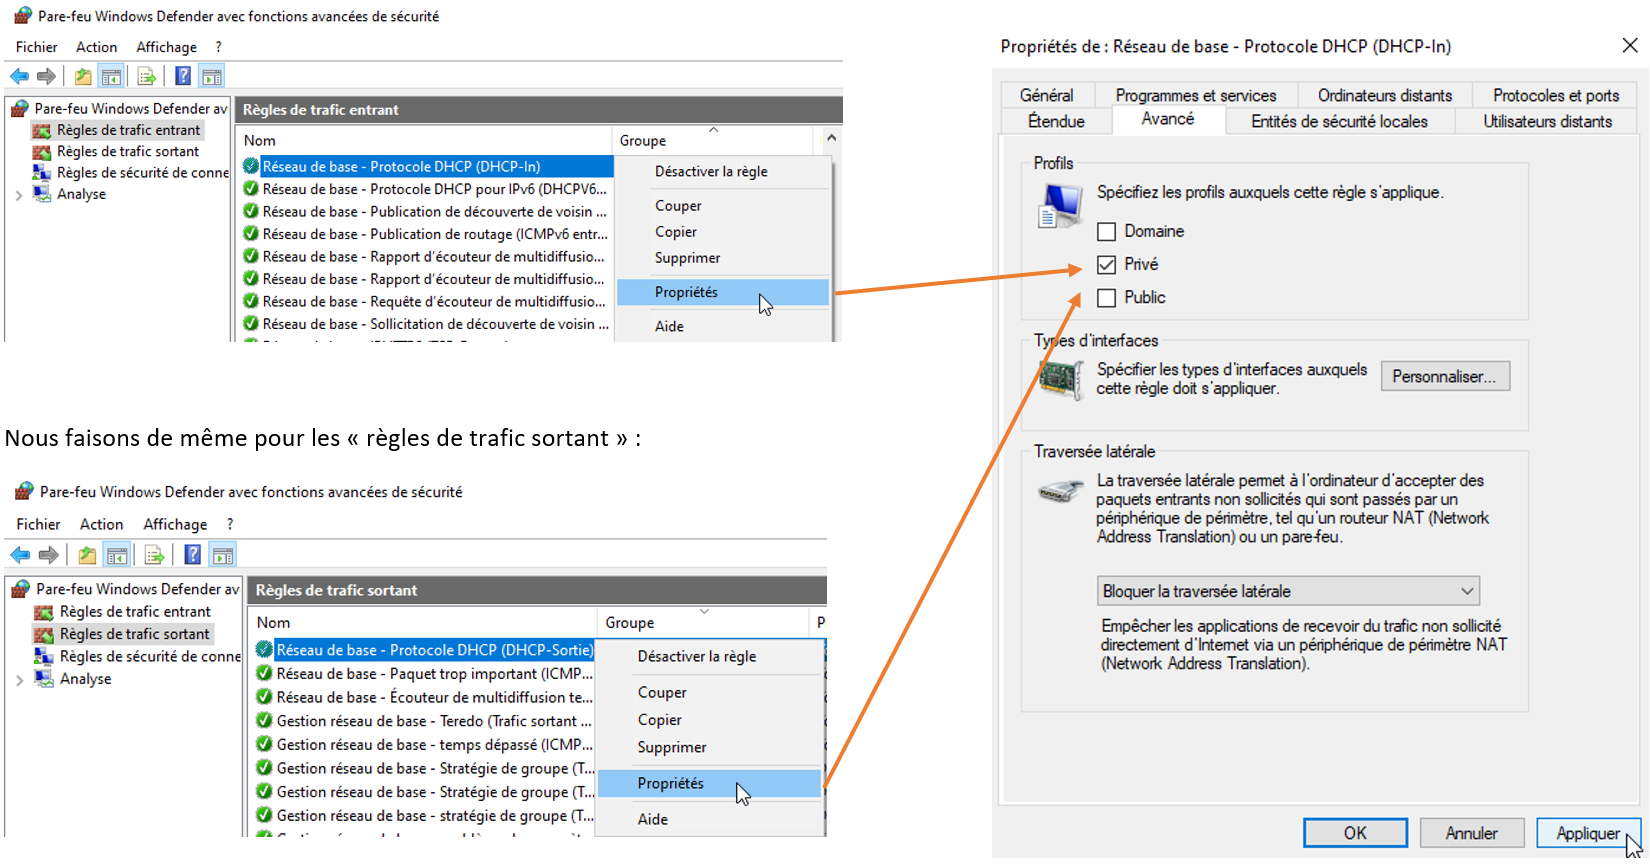Image resolution: width=1650 pixels, height=866 pixels.
Task: Click the green check icon of the Teredo outbound rule
Action: 264,721
